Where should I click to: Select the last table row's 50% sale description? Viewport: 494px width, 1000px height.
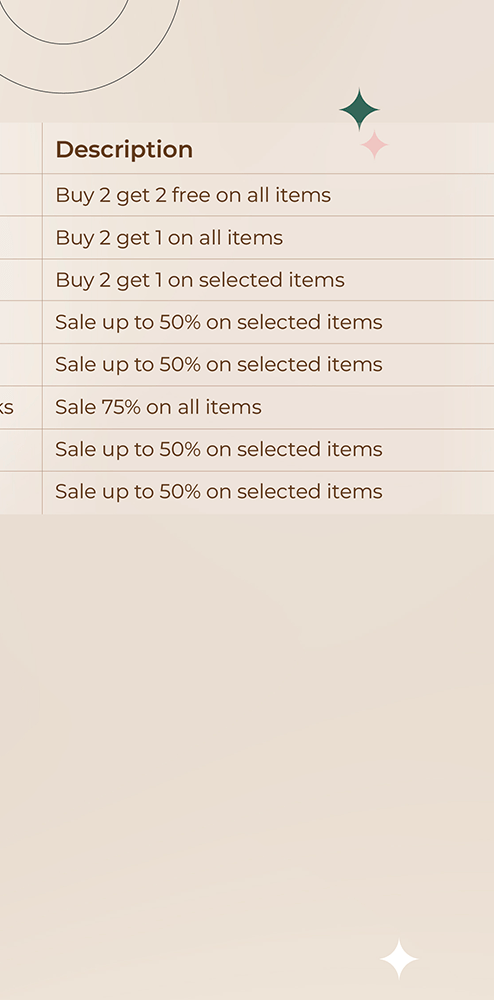tap(219, 491)
